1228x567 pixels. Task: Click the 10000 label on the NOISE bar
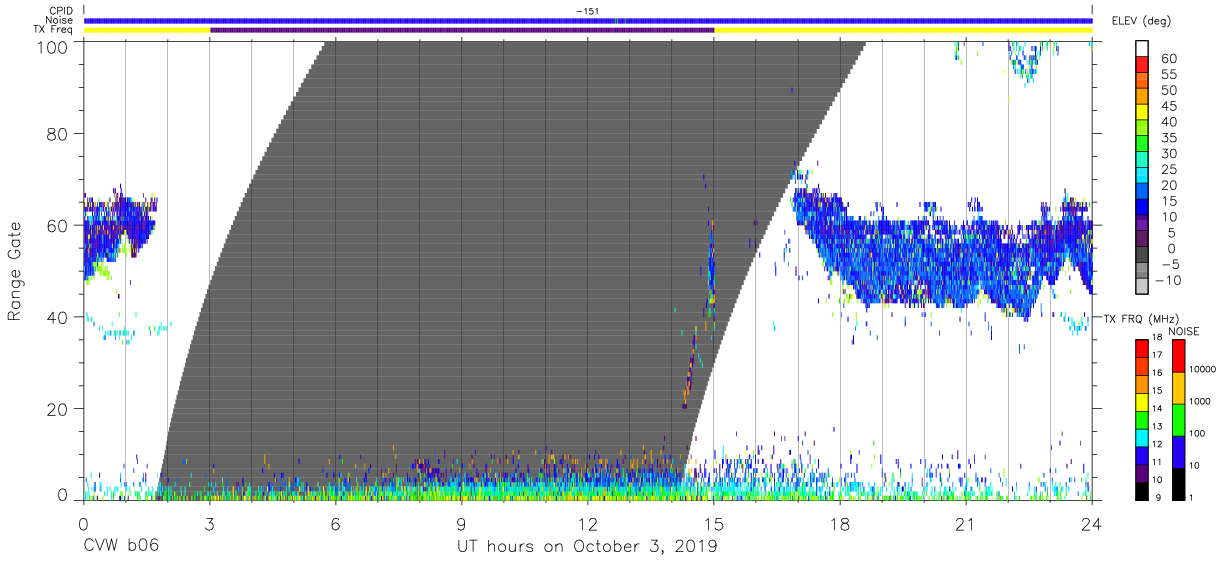(1202, 370)
